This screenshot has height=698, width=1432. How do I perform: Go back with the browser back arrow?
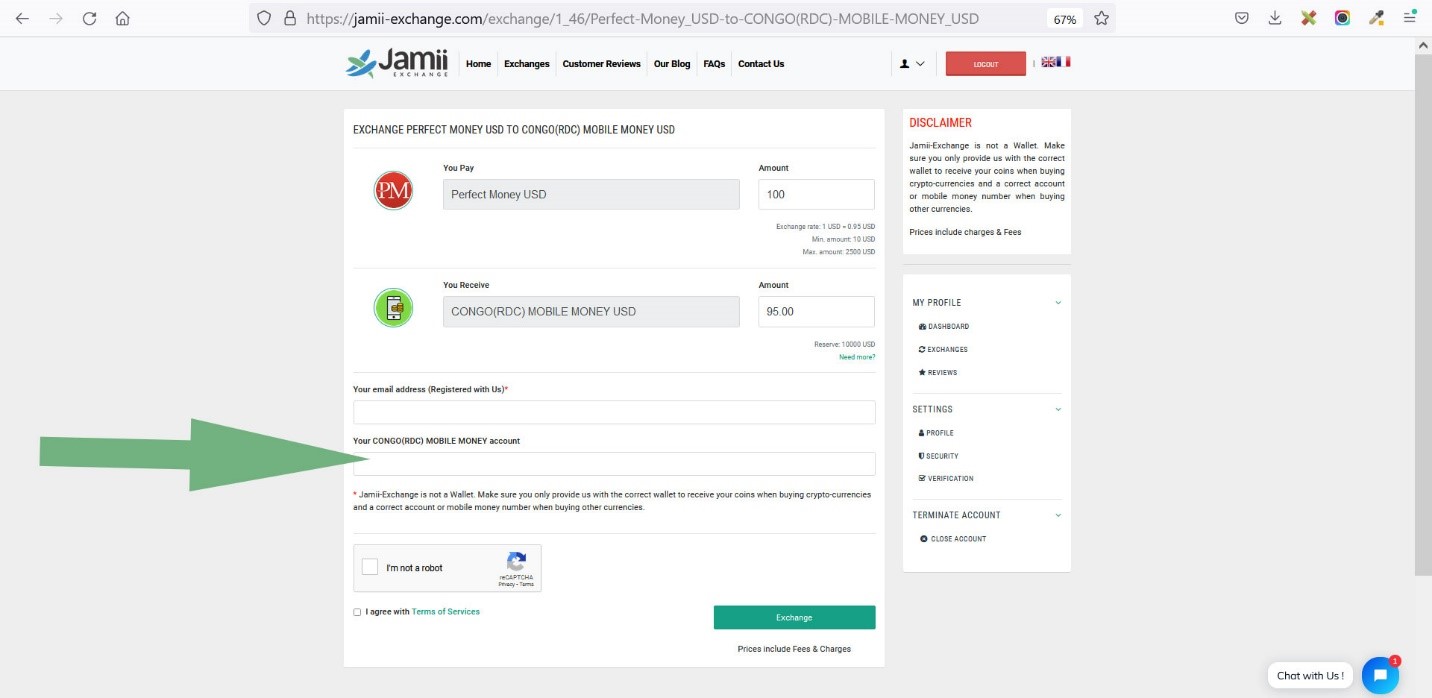[23, 18]
